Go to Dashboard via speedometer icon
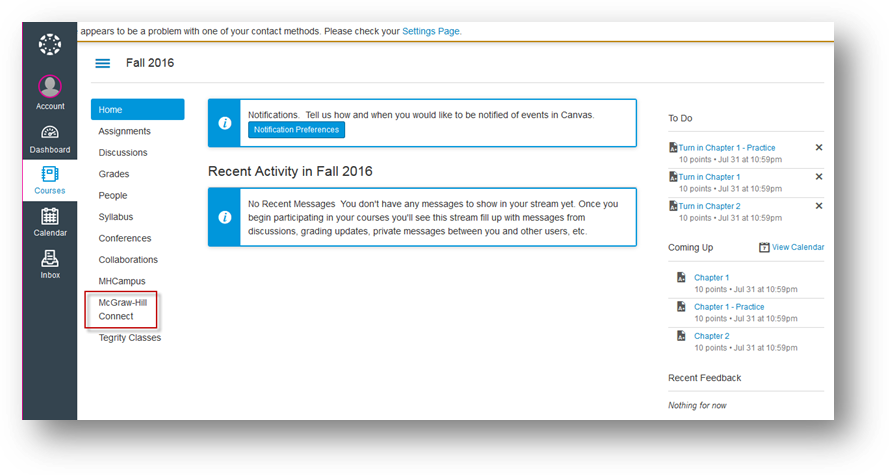Viewport: 889px width, 475px height. click(x=50, y=133)
